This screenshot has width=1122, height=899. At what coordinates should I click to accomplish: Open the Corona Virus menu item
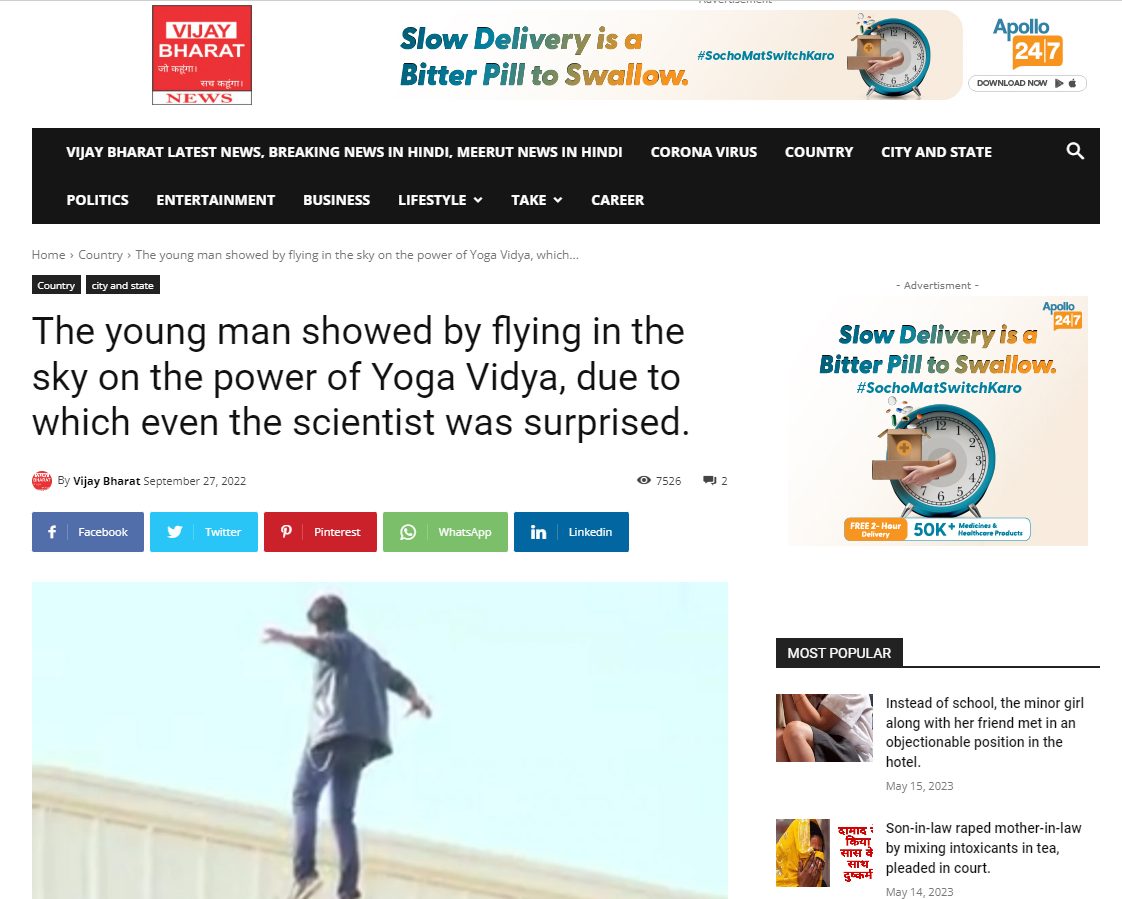point(703,152)
